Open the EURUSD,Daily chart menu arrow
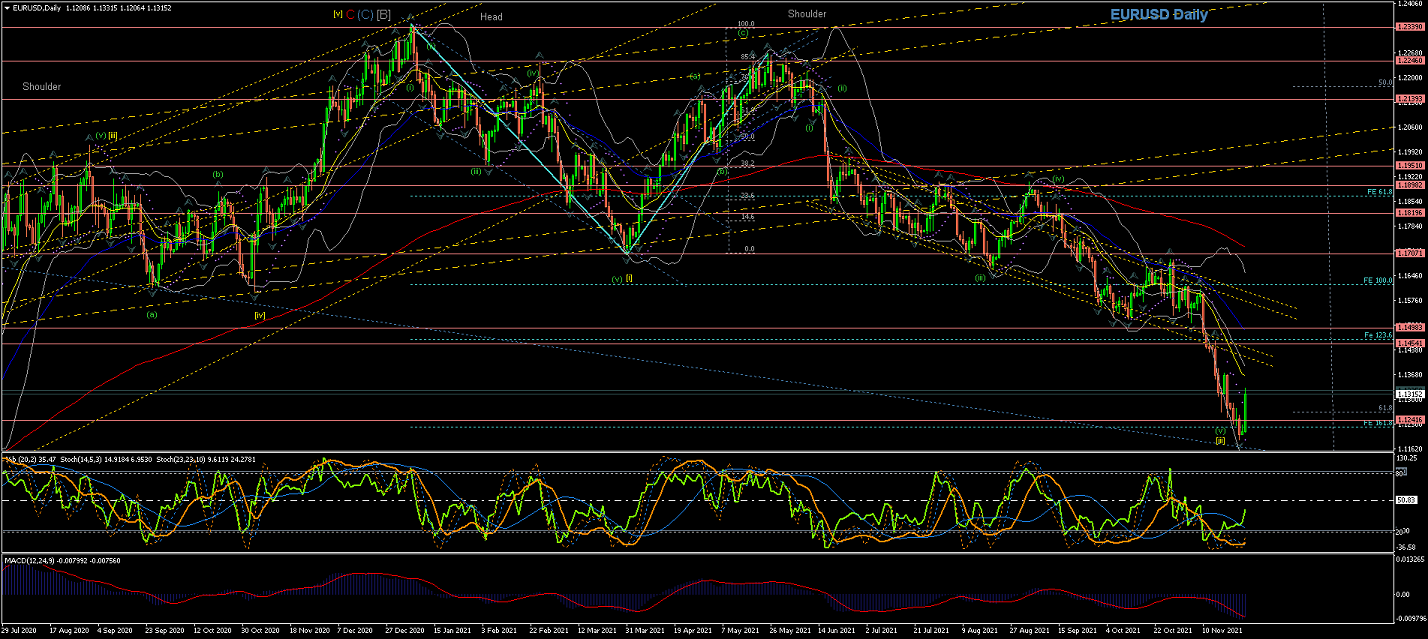Image resolution: width=1428 pixels, height=639 pixels. [6, 8]
